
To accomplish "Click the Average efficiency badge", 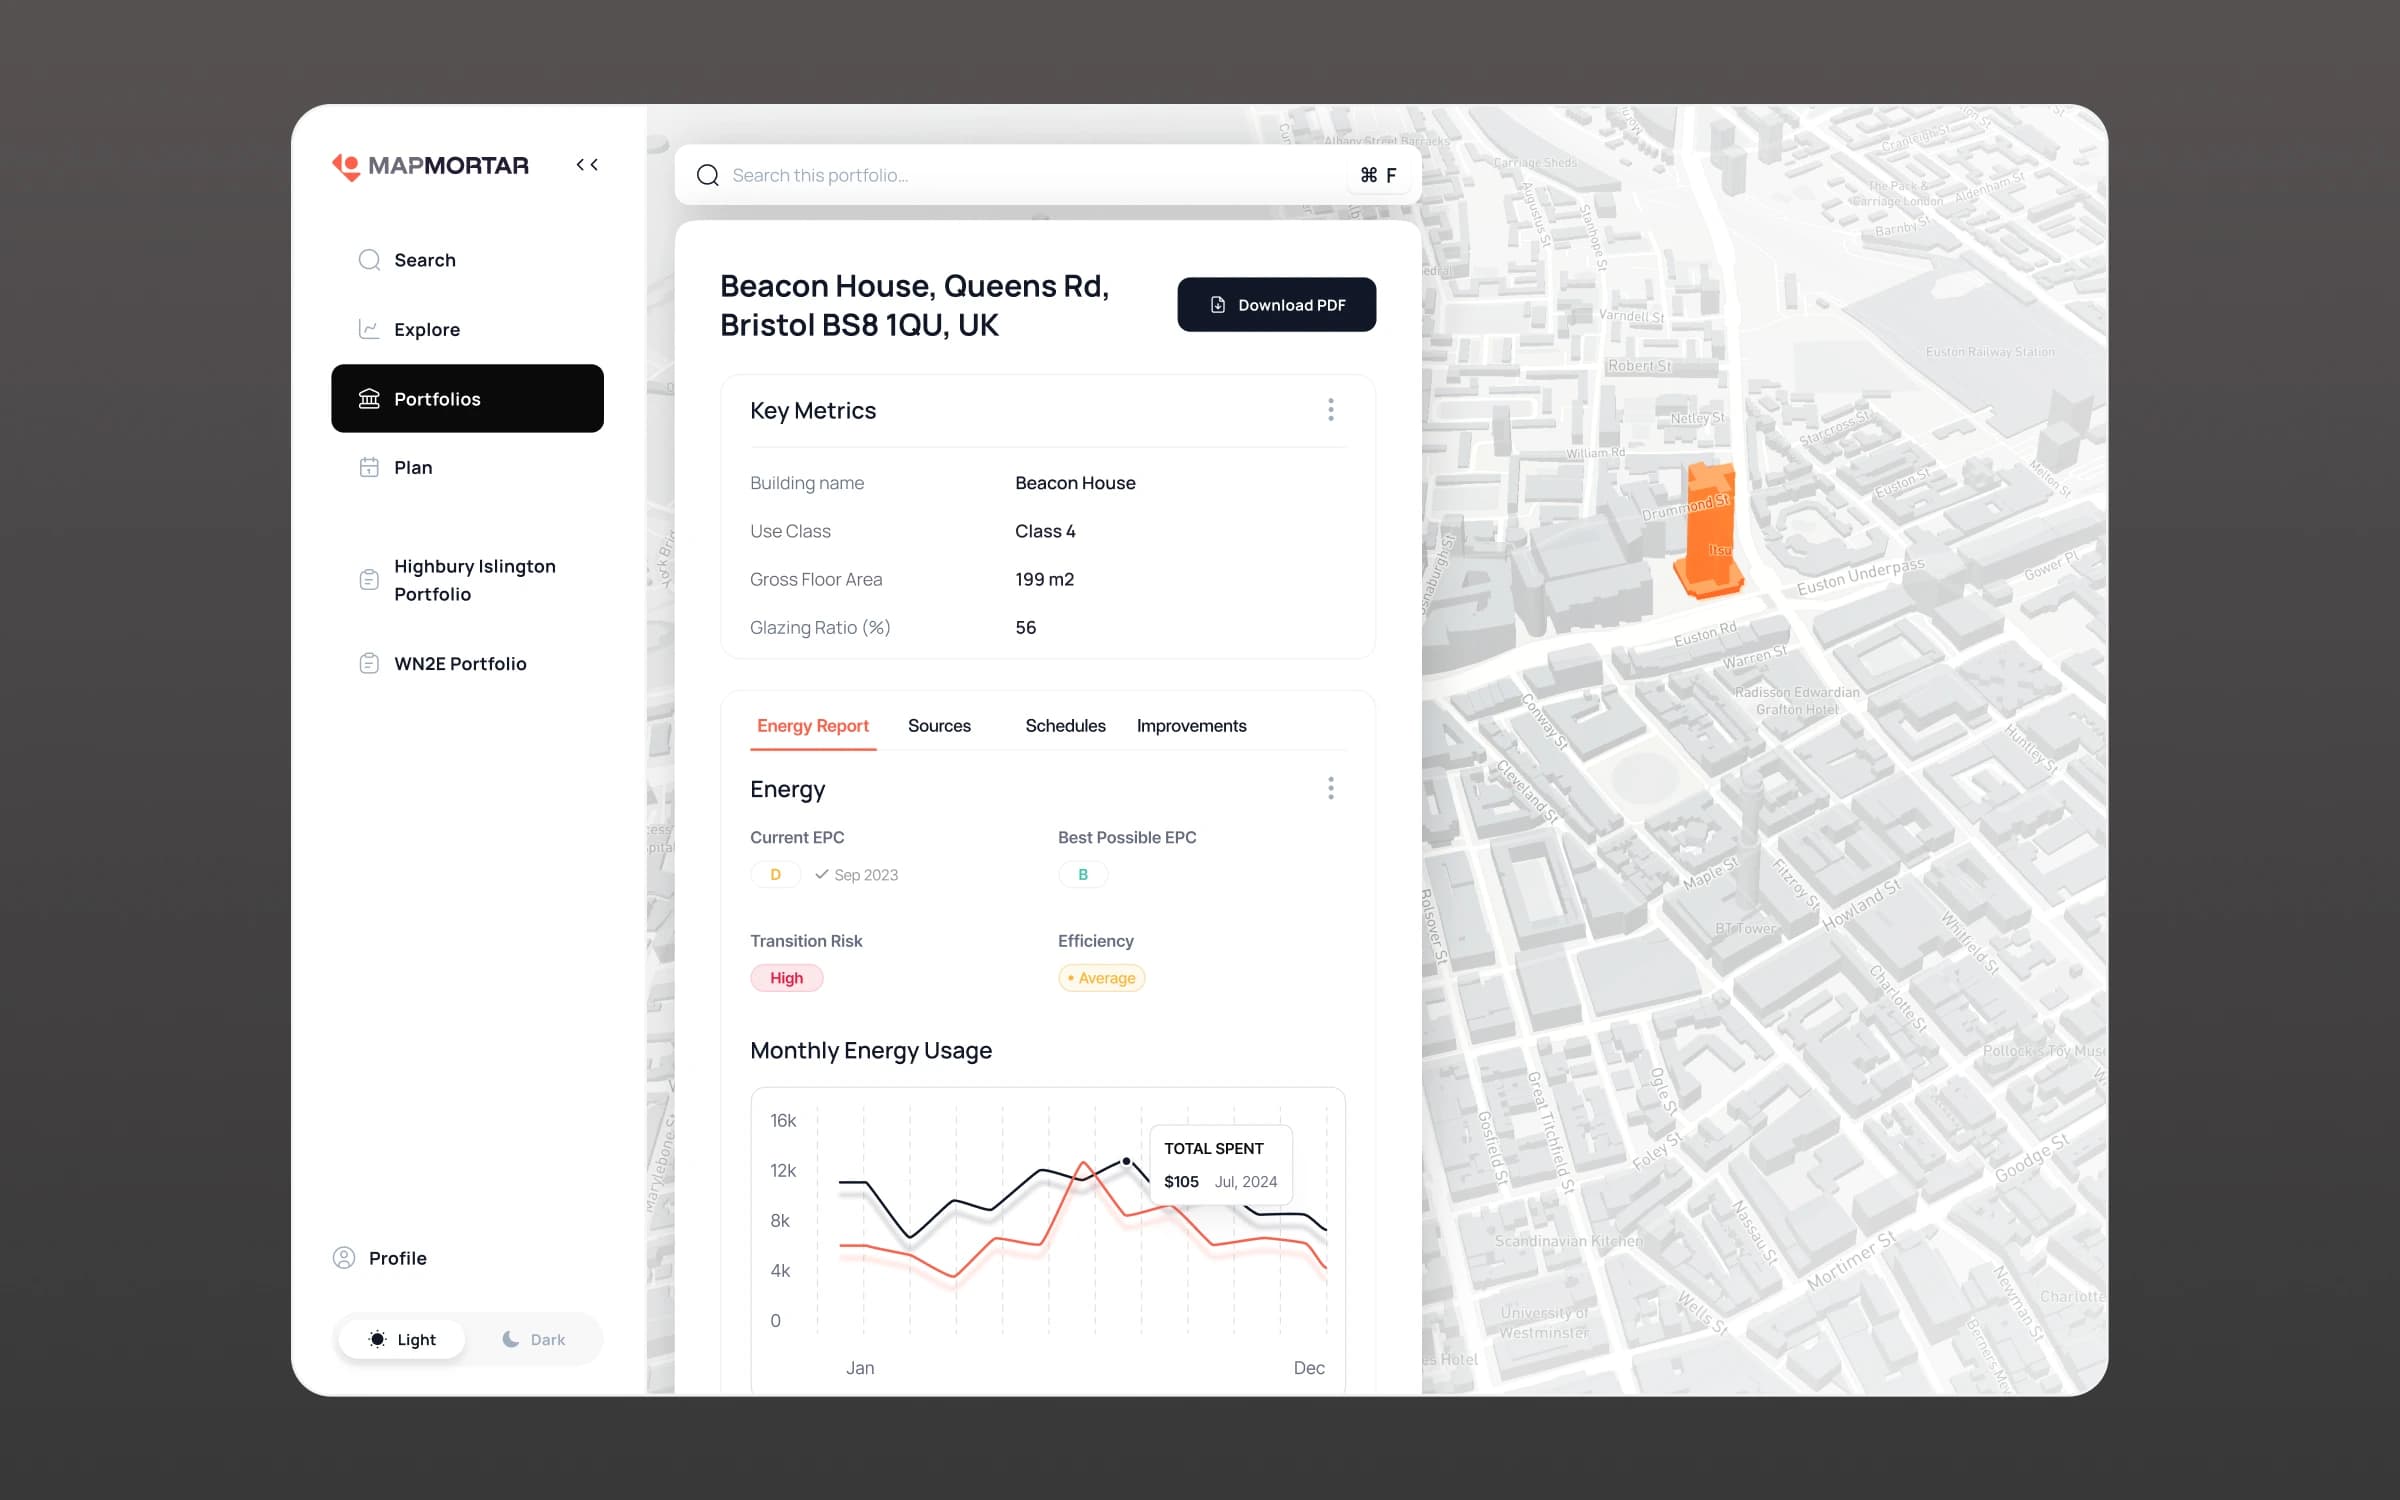I will pos(1101,978).
